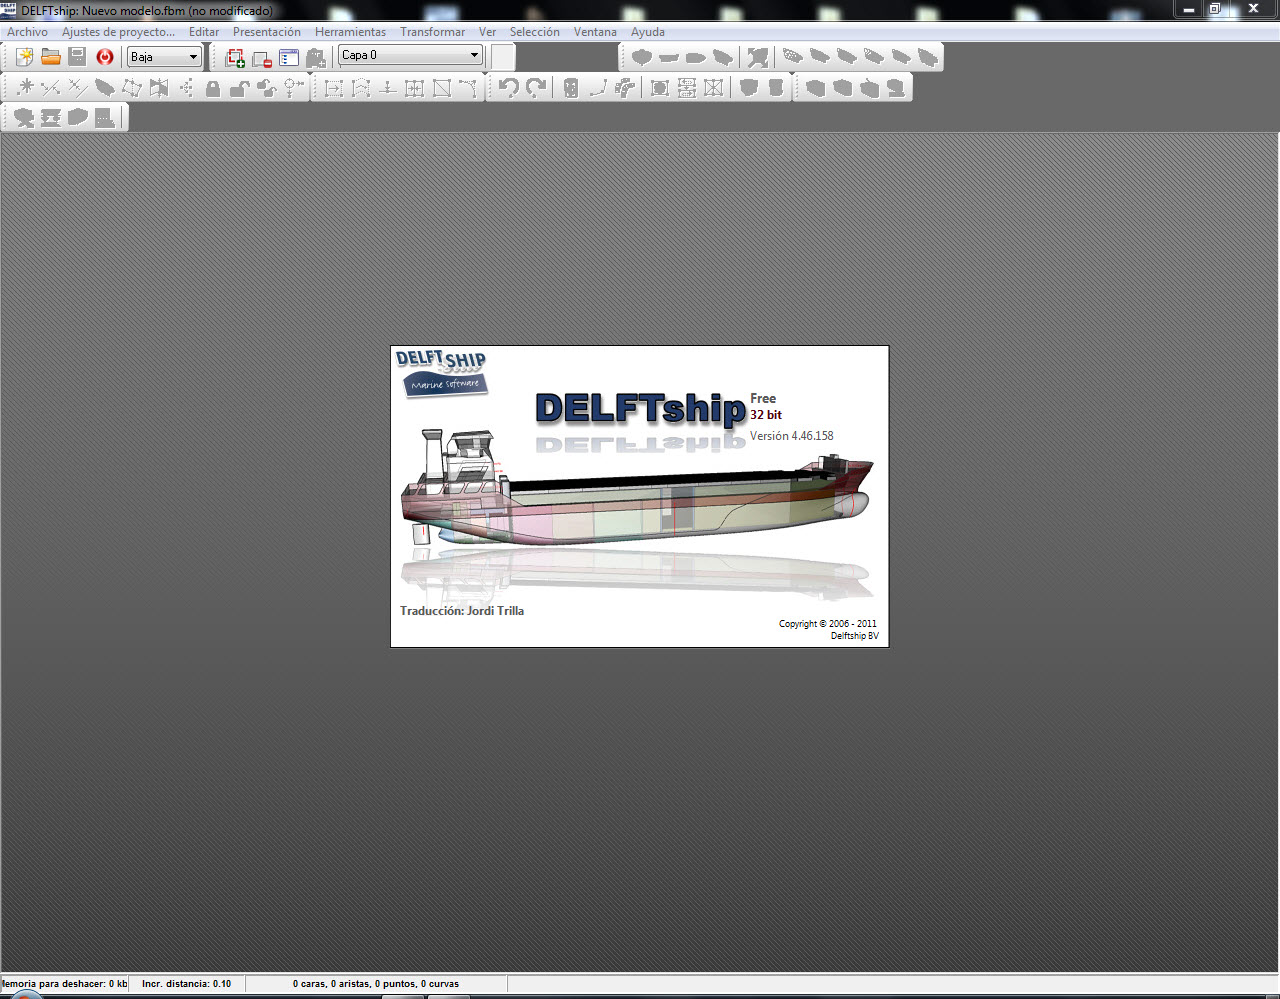Open the Transformar menu
Screen dimensions: 1280x999
(x=432, y=32)
